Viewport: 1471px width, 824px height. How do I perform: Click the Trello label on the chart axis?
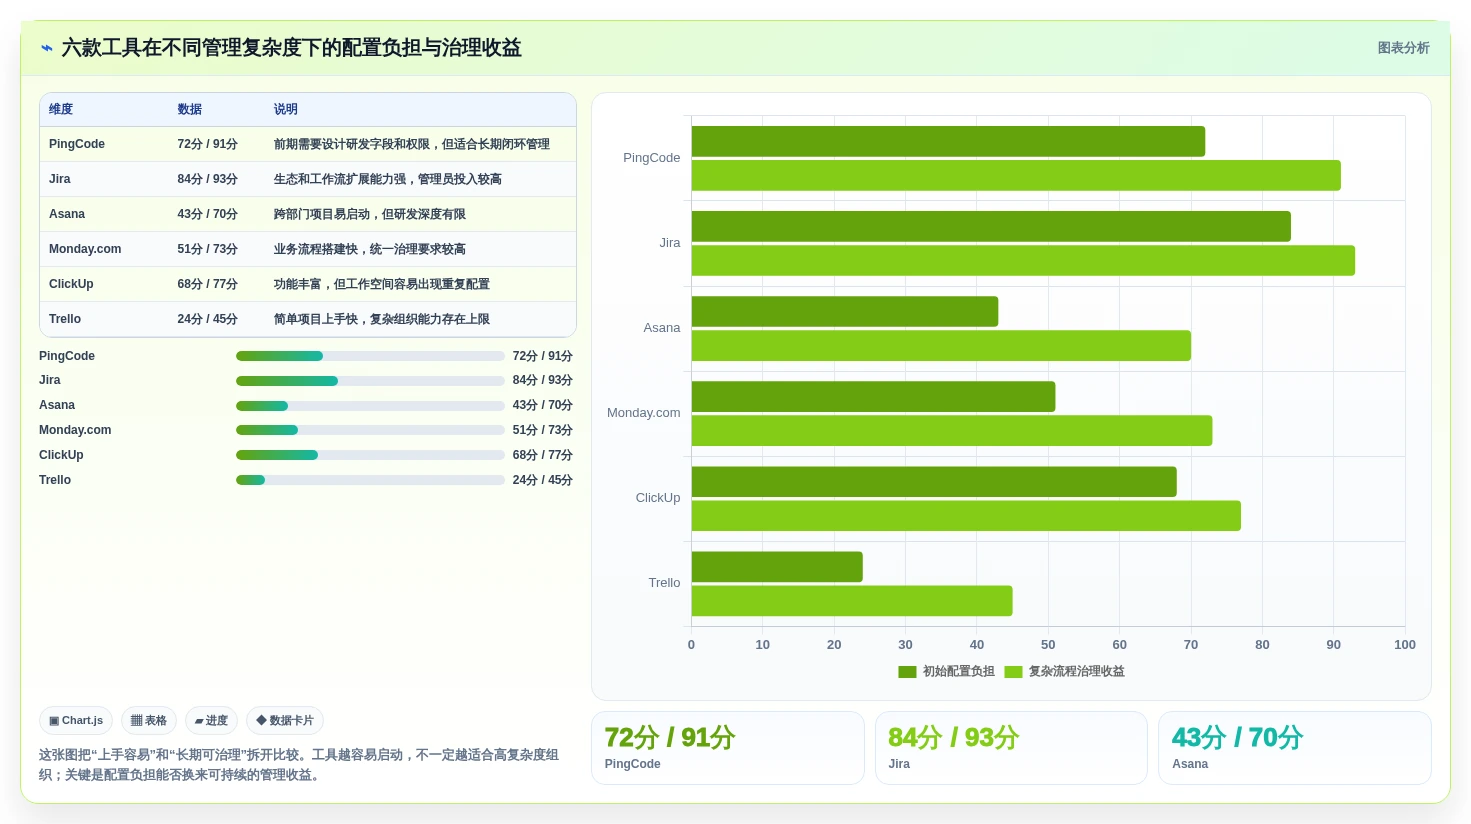pyautogui.click(x=664, y=583)
